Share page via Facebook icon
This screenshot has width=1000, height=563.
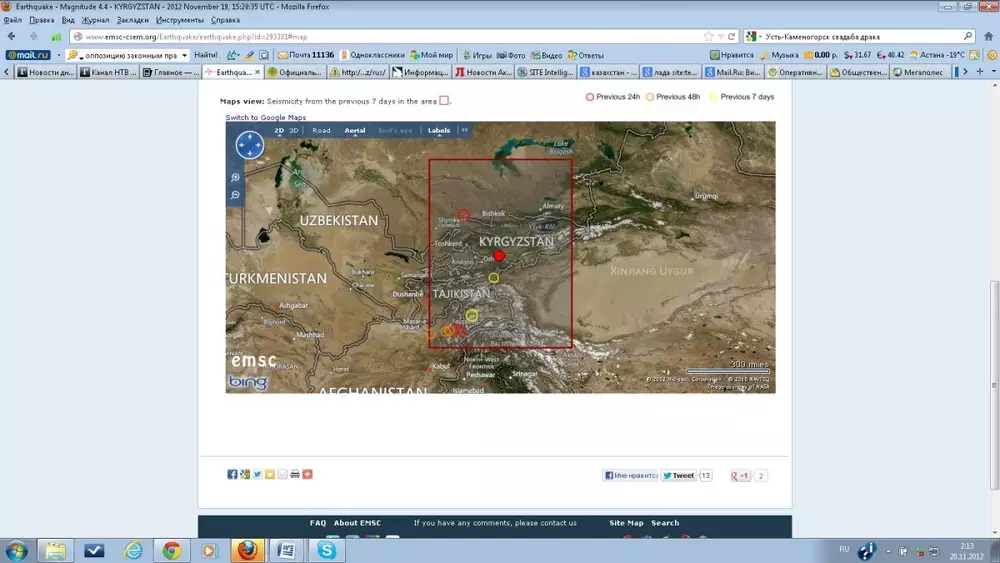click(x=232, y=474)
